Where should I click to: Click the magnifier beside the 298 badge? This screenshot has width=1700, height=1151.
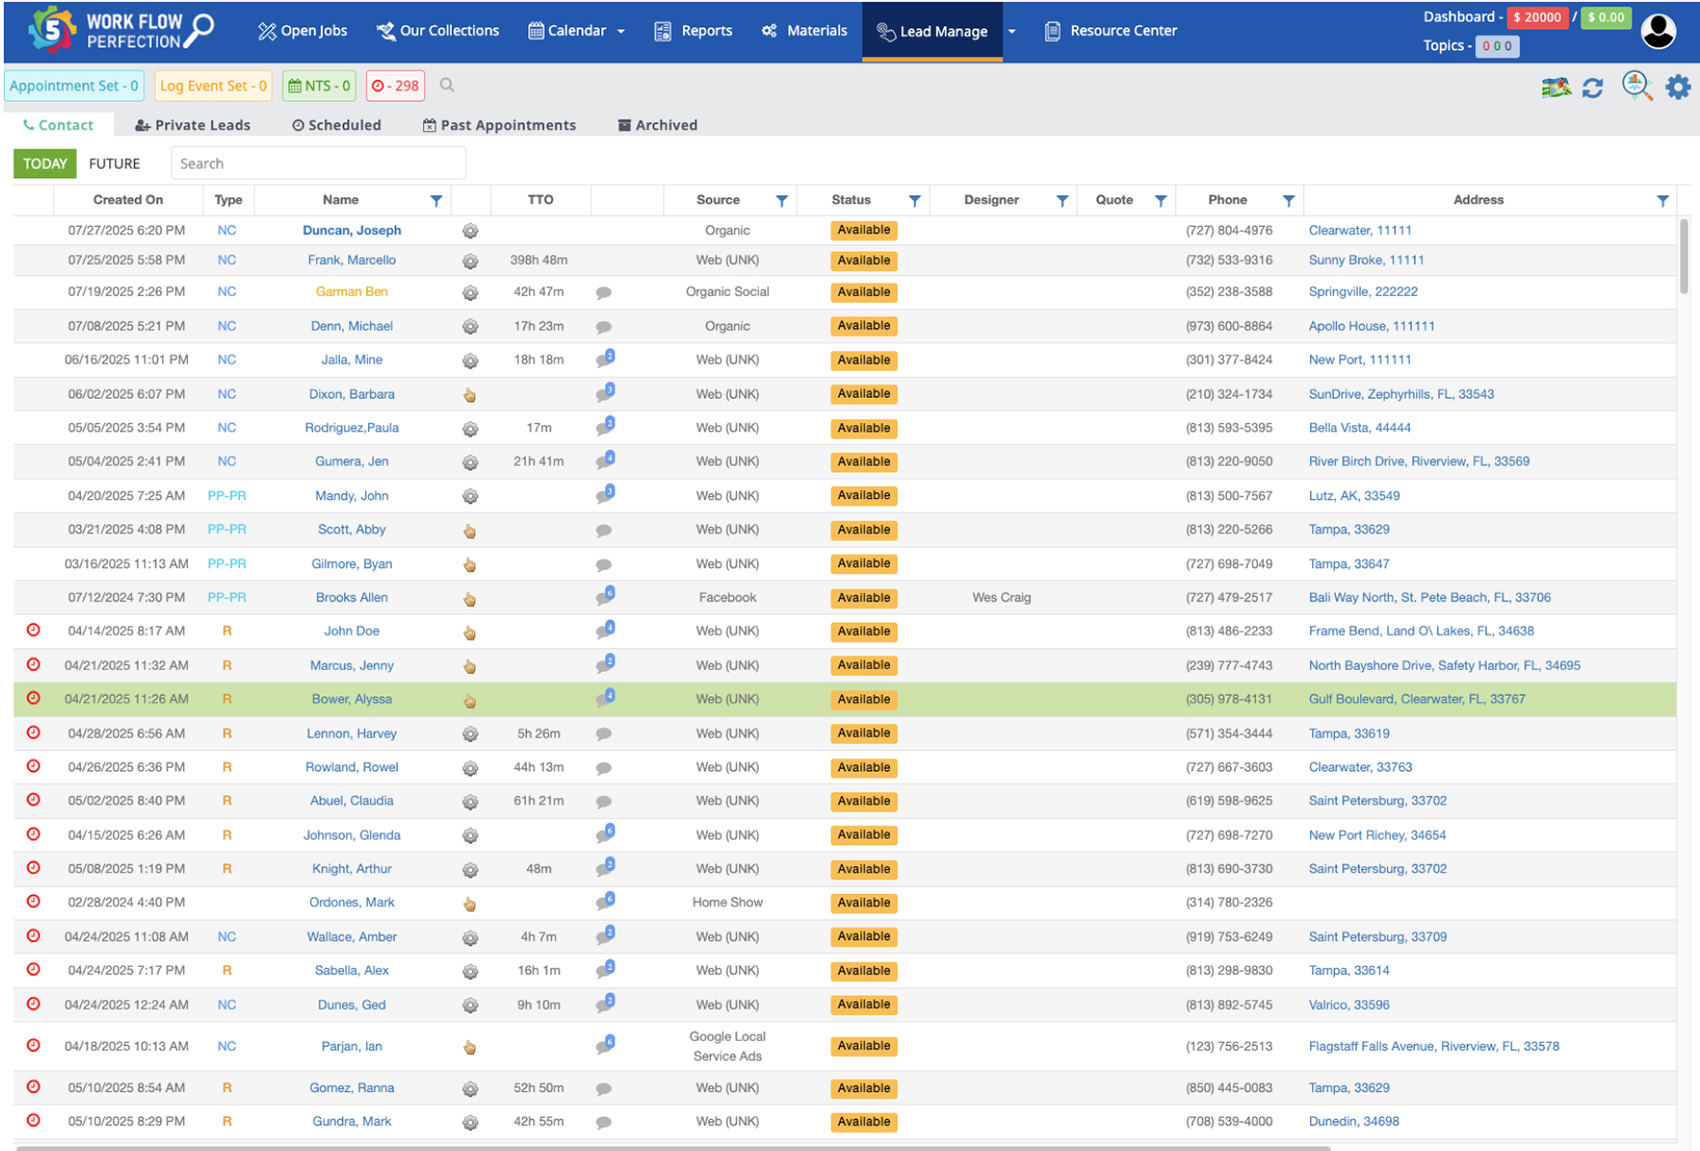(x=447, y=86)
